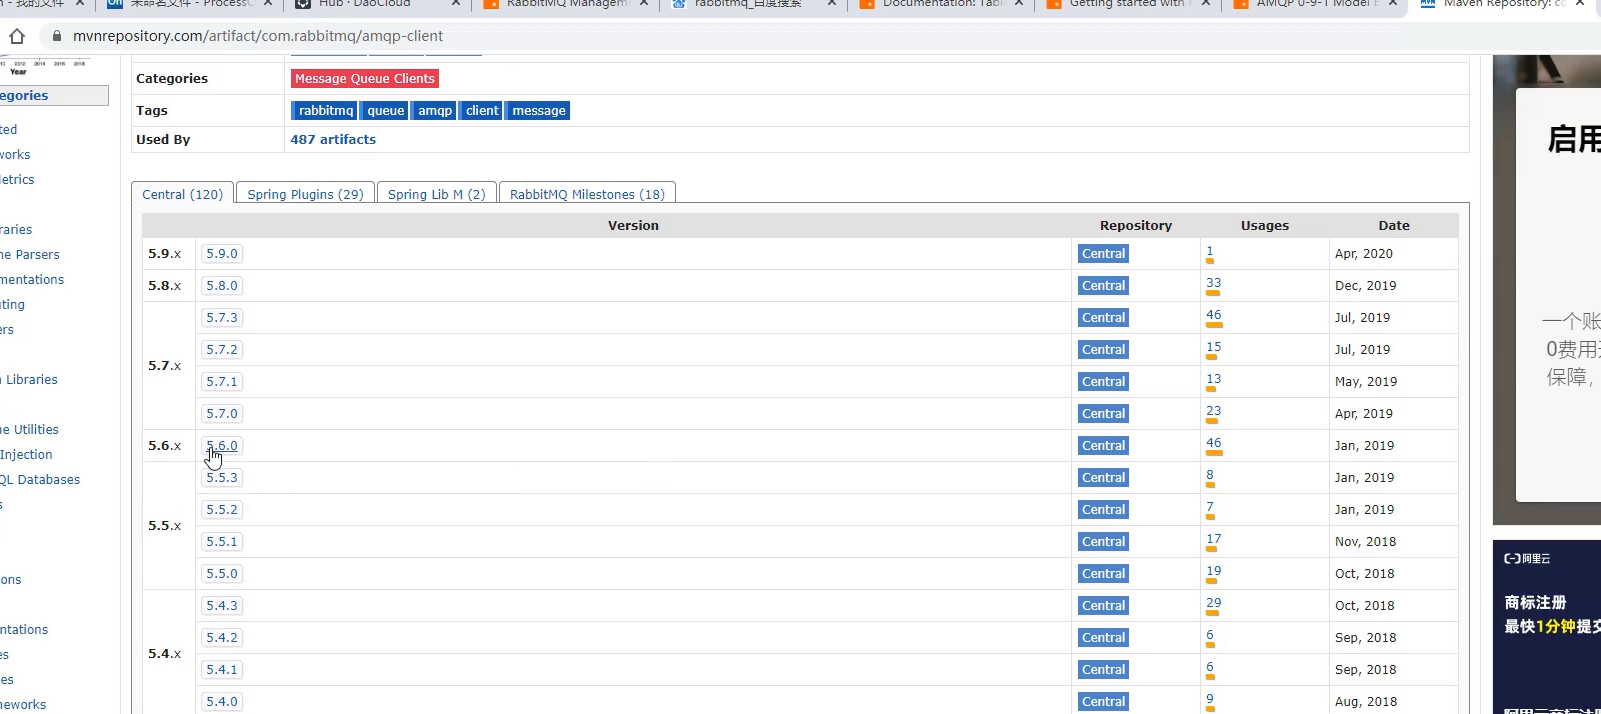Switch to the Getting started with browser tab
The height and width of the screenshot is (714, 1601).
point(1126,4)
